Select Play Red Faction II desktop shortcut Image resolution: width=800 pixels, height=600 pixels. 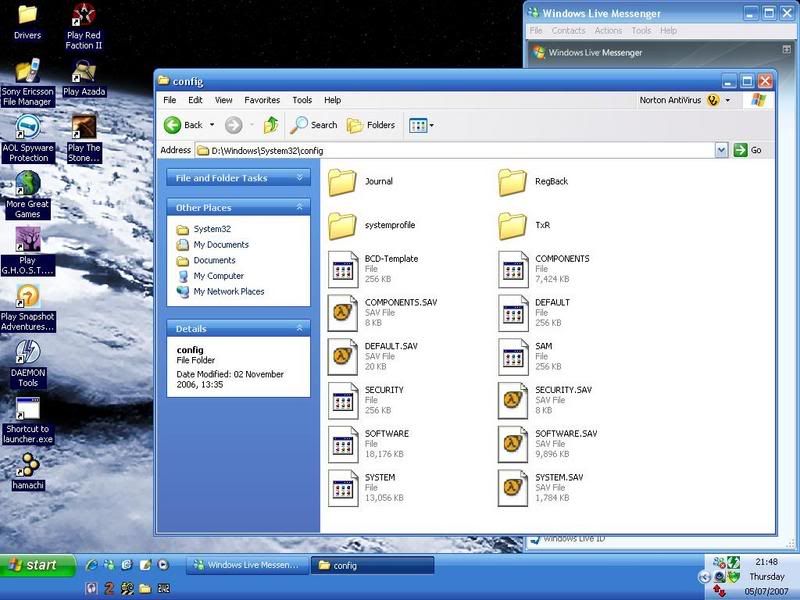(84, 27)
